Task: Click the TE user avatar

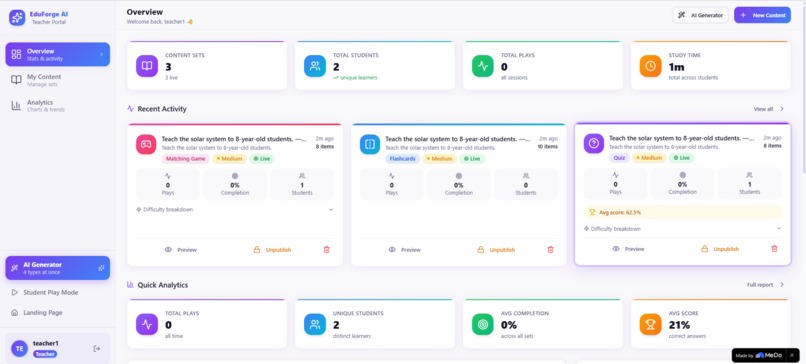Action: 20,349
